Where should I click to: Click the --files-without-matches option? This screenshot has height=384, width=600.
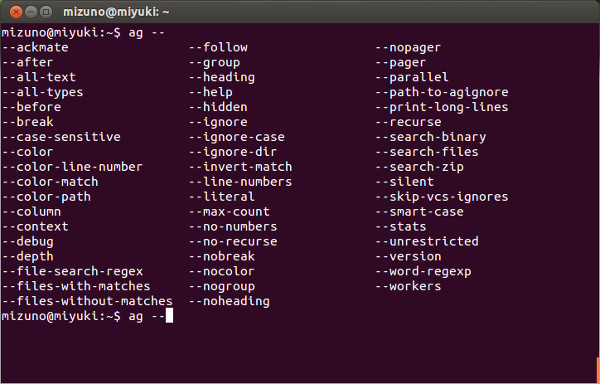click(x=87, y=301)
